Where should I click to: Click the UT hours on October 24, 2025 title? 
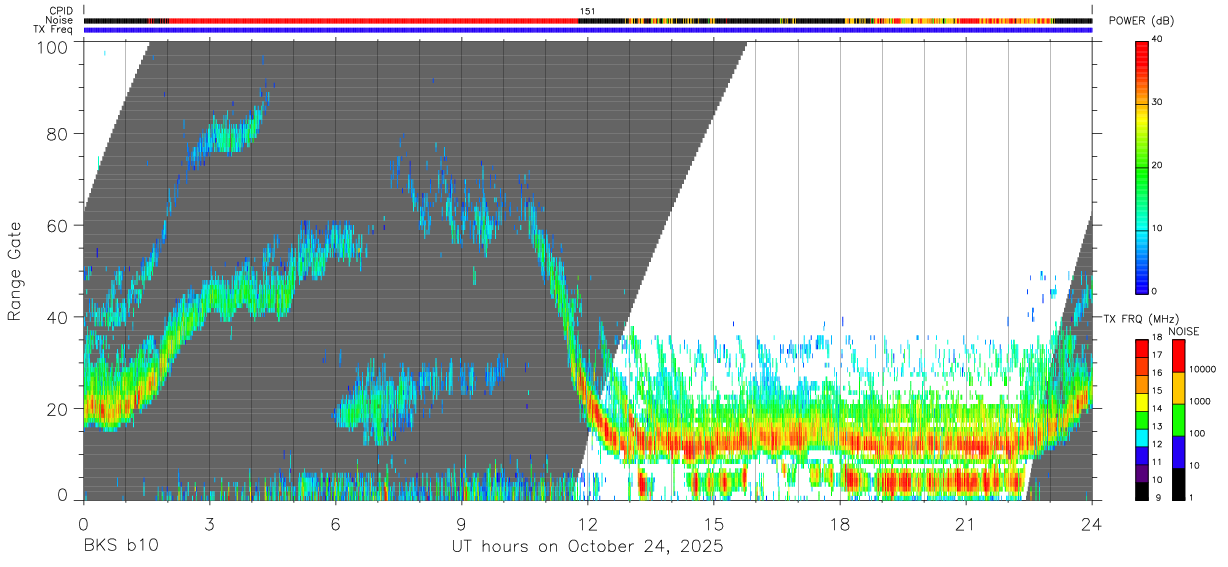coord(588,547)
